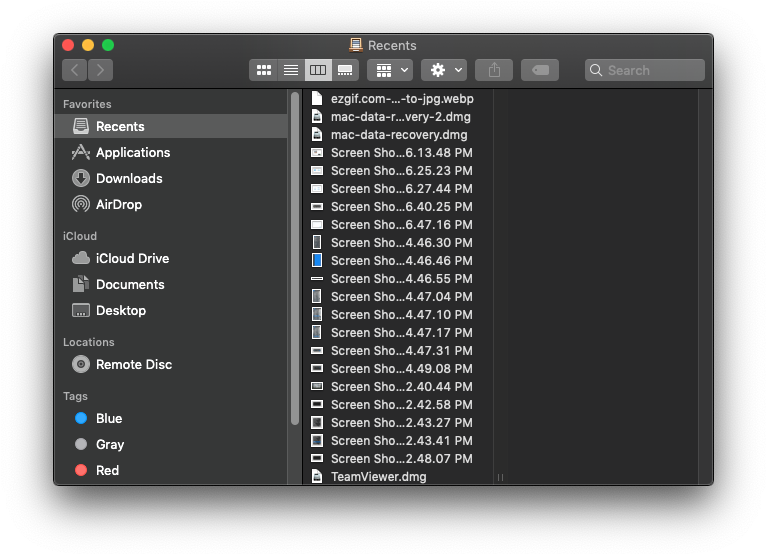Select Screen Sho...2.48.07 PM file
This screenshot has width=766, height=554.
pyautogui.click(x=398, y=459)
